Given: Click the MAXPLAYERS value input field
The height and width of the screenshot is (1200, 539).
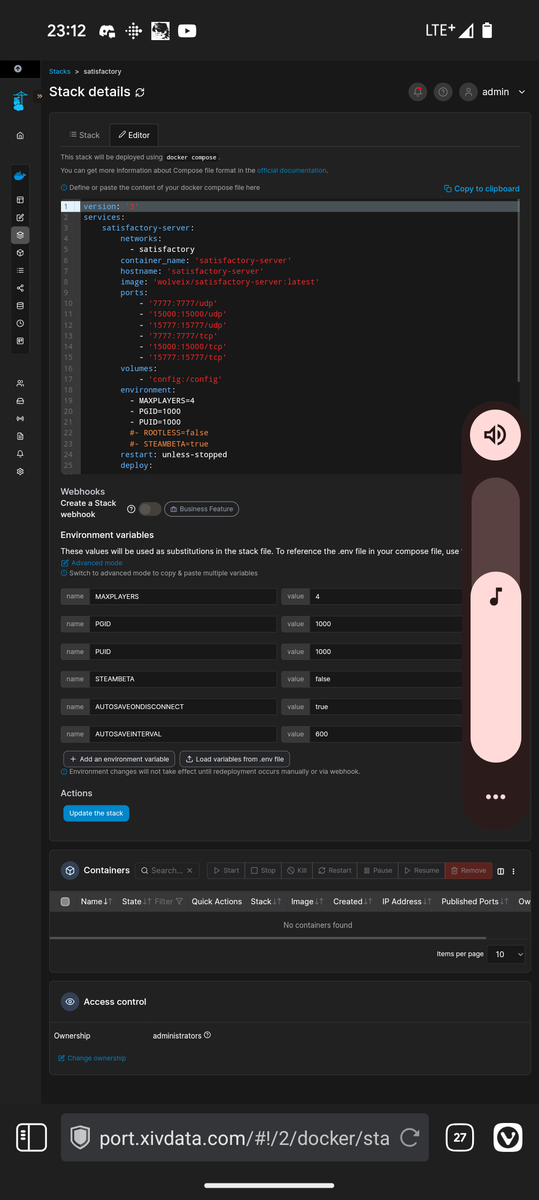Looking at the screenshot, I should (x=372, y=596).
